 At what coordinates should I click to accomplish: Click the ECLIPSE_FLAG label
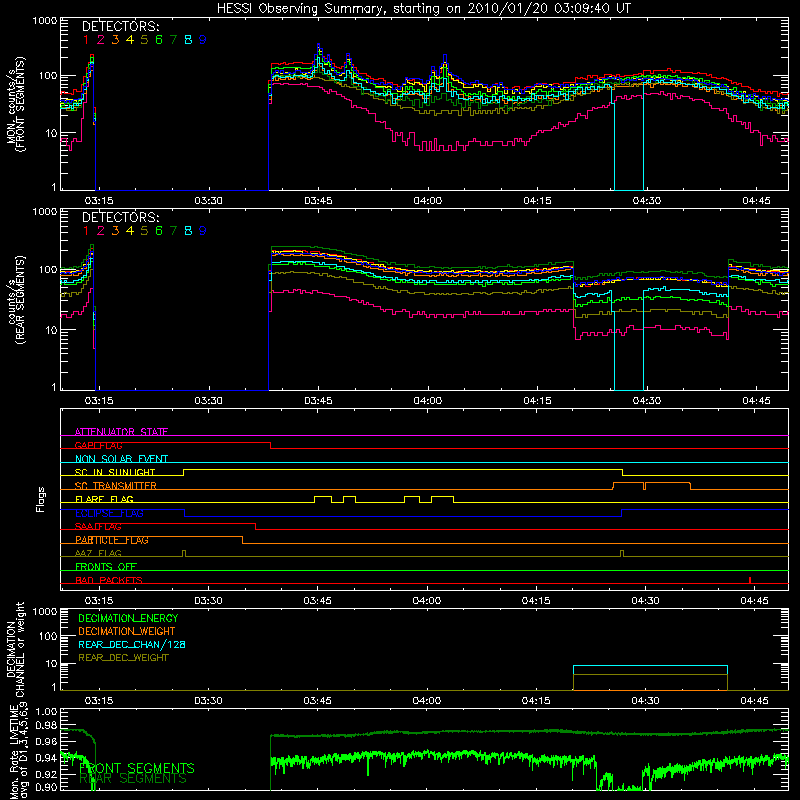(109, 513)
